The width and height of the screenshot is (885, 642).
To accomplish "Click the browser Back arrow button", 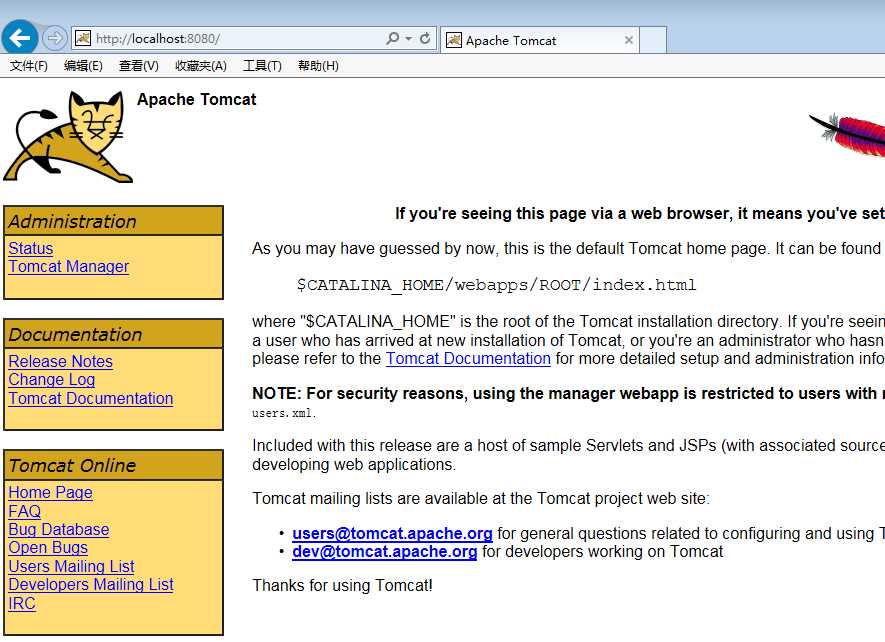I will (20, 38).
